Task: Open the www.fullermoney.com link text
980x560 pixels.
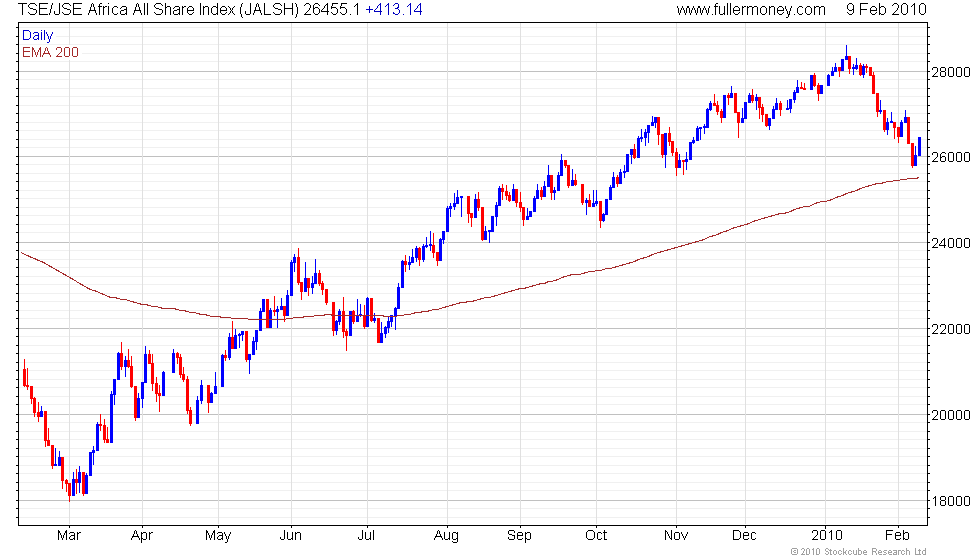Action: coord(751,9)
